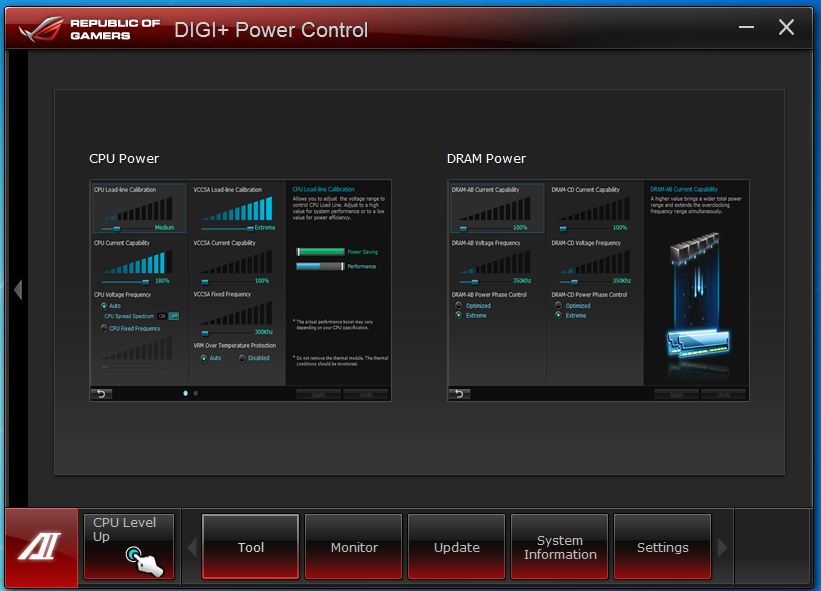Go to second CPU Power page dot
Image resolution: width=821 pixels, height=591 pixels.
(x=196, y=393)
